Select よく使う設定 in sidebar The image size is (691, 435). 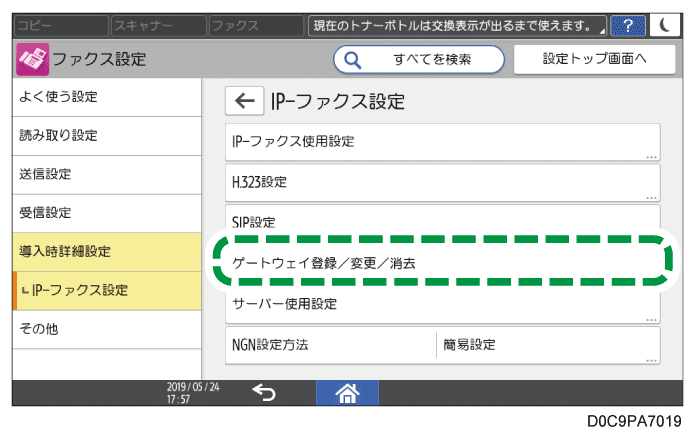pos(107,97)
